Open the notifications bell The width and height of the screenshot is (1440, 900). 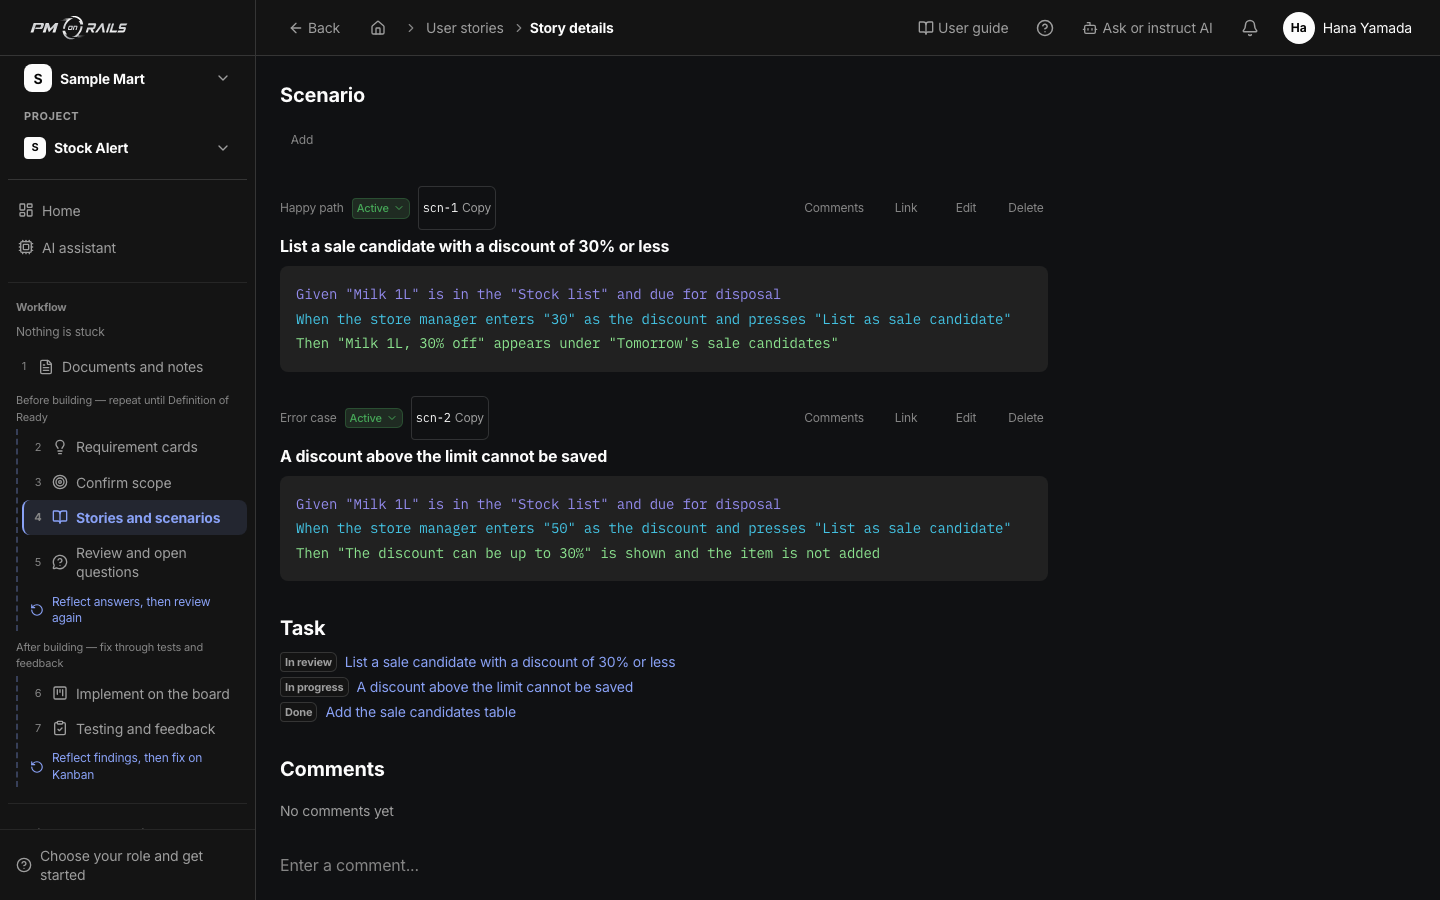pyautogui.click(x=1250, y=28)
